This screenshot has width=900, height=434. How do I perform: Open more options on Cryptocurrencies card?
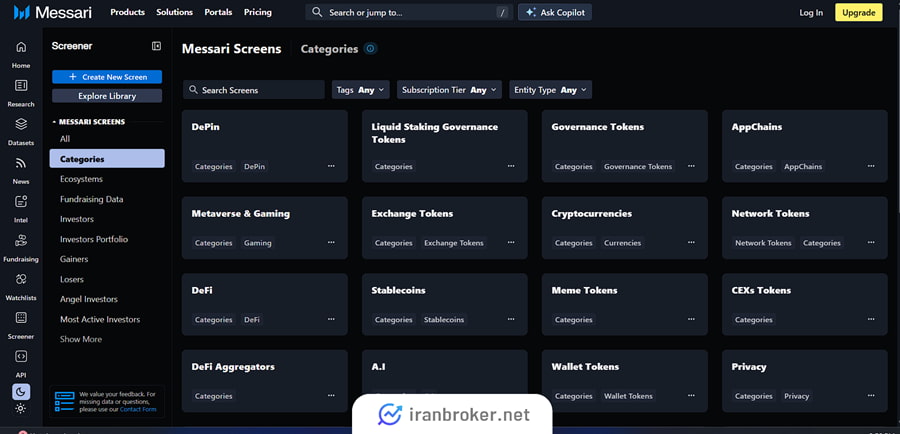[691, 242]
